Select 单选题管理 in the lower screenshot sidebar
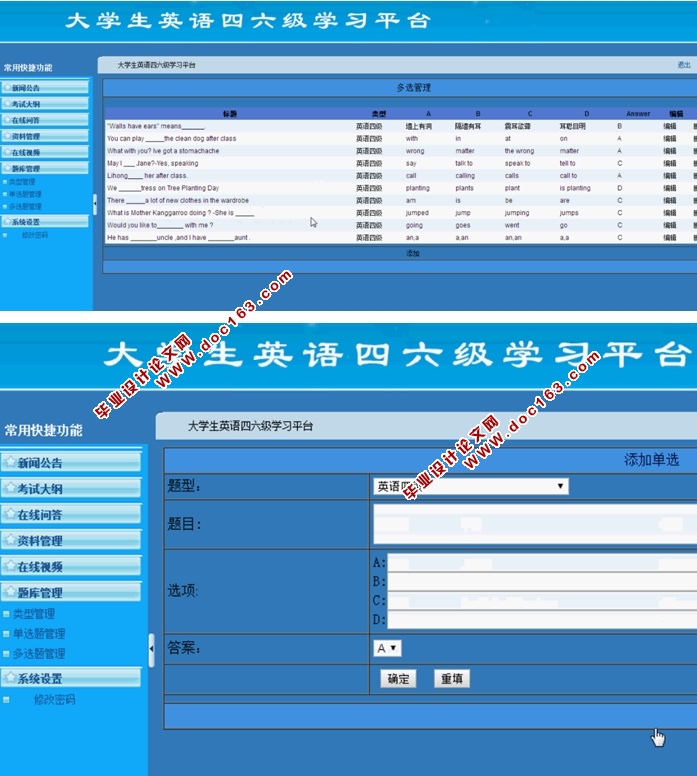Viewport: 697px width, 776px height. pos(39,634)
